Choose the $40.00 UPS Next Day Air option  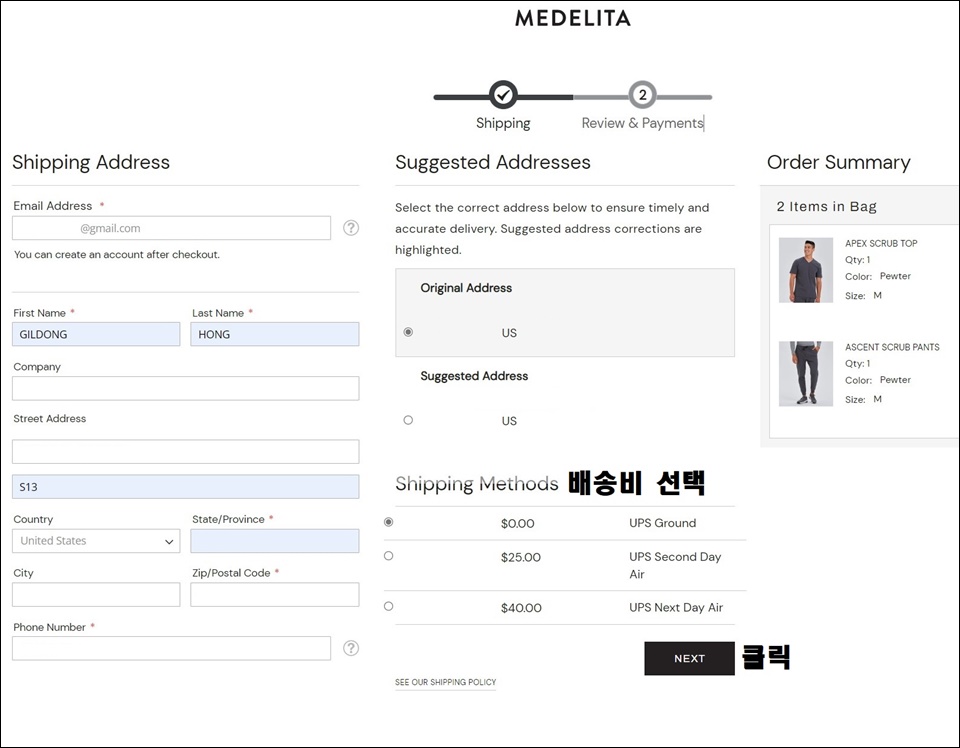click(388, 606)
